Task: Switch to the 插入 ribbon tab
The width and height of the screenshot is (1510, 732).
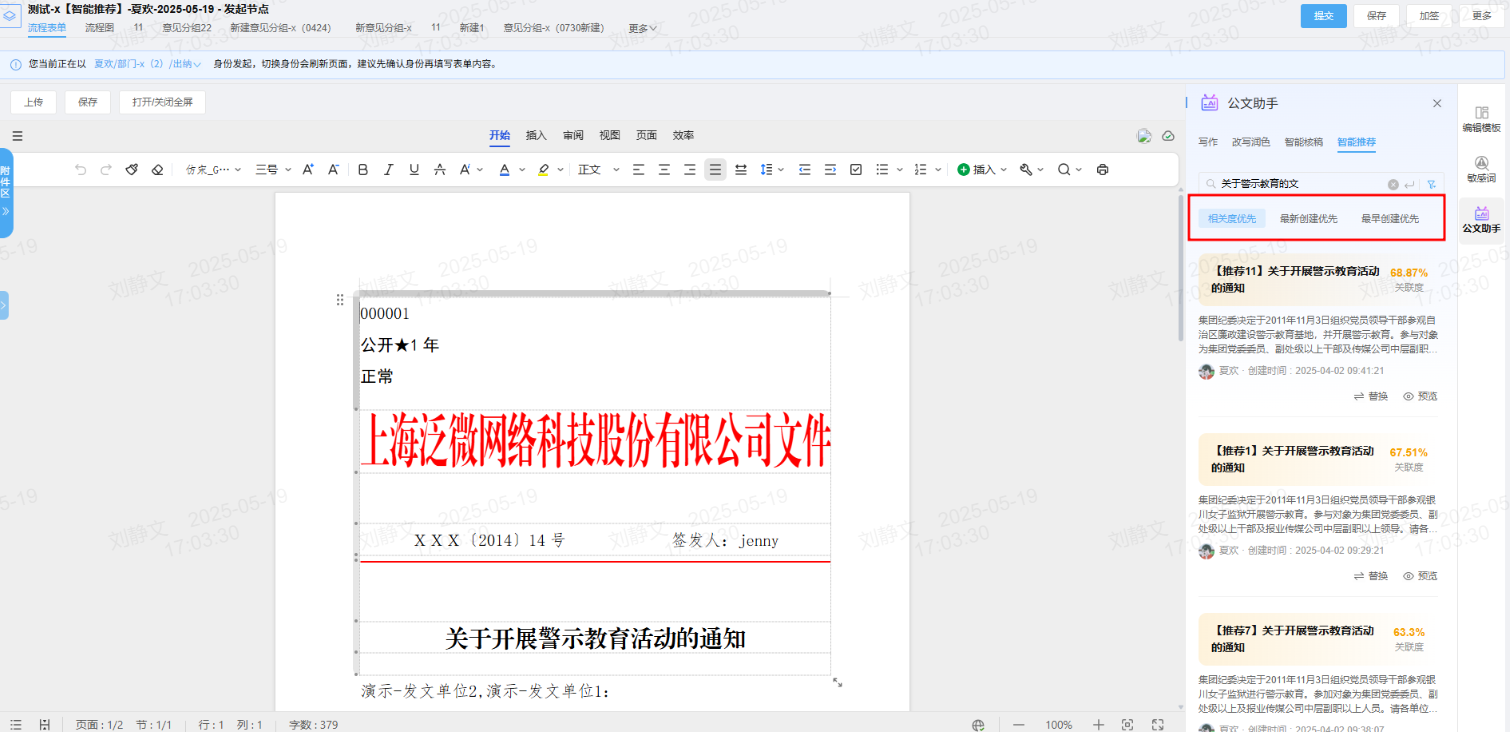Action: [536, 135]
